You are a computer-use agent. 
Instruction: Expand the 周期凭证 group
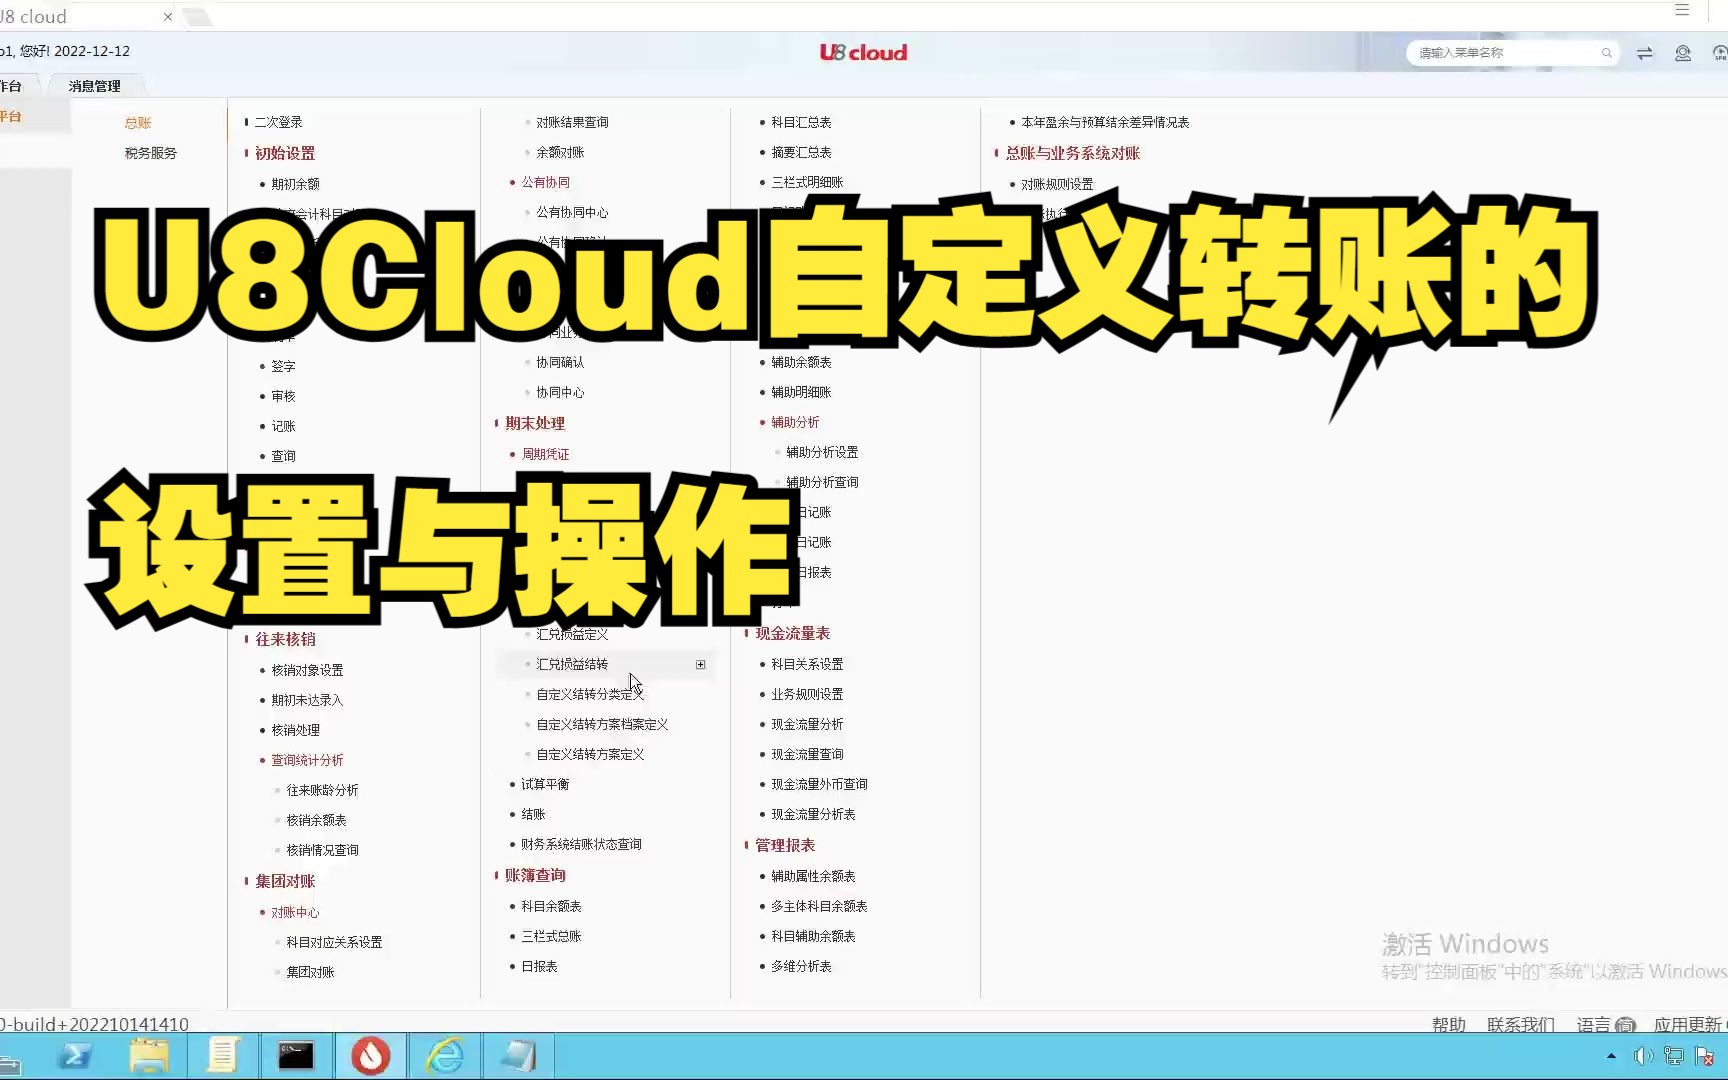[545, 454]
